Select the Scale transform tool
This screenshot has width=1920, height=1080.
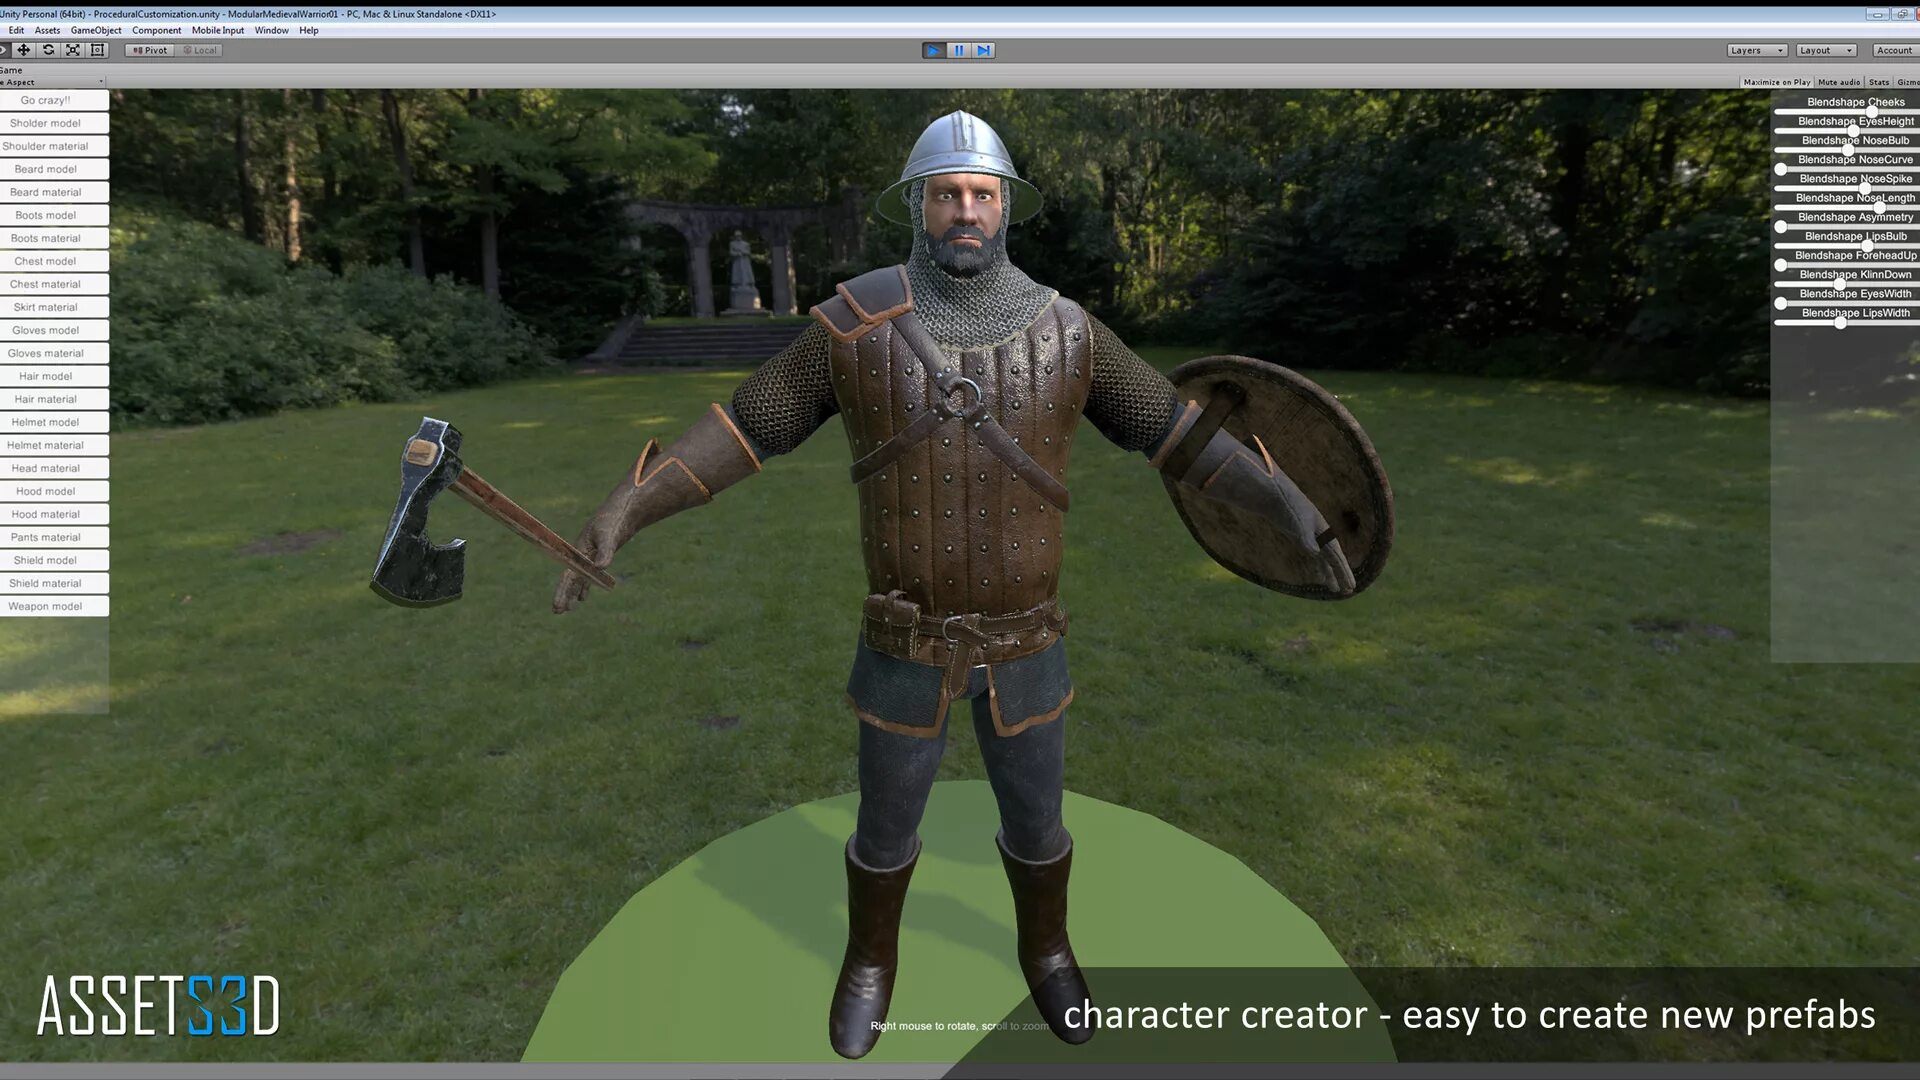[x=73, y=50]
